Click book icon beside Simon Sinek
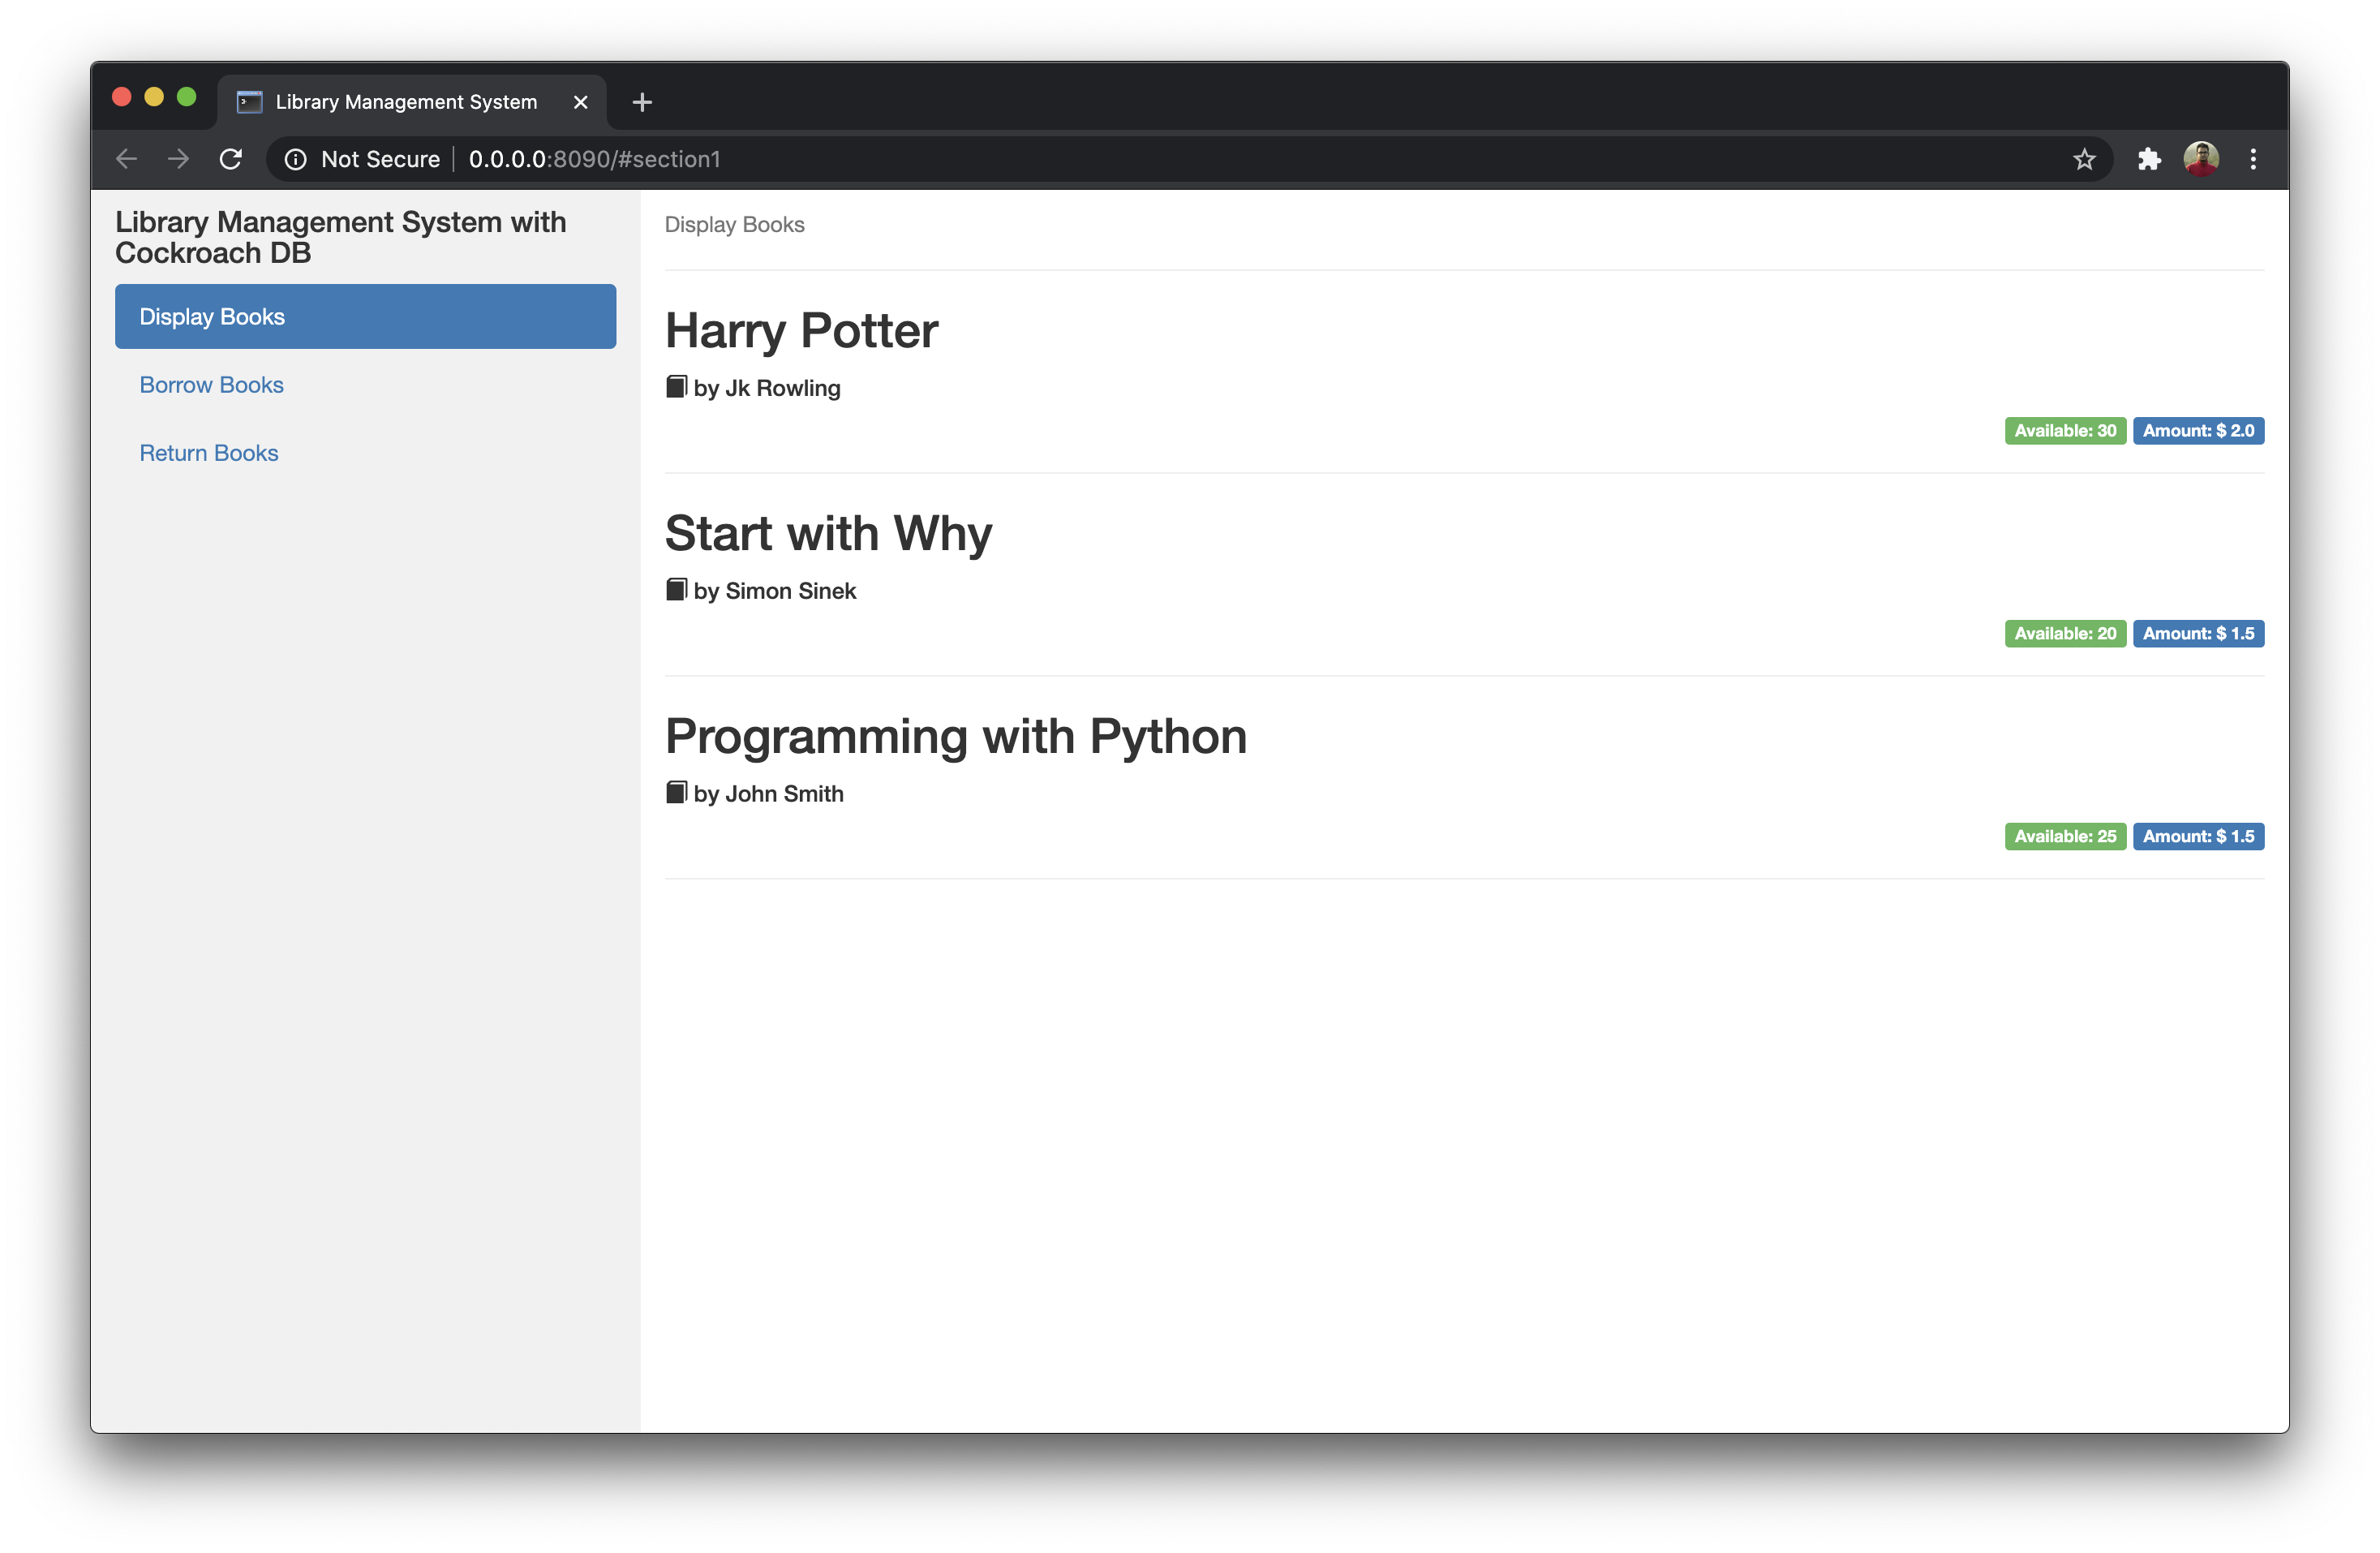The height and width of the screenshot is (1553, 2380). (676, 590)
